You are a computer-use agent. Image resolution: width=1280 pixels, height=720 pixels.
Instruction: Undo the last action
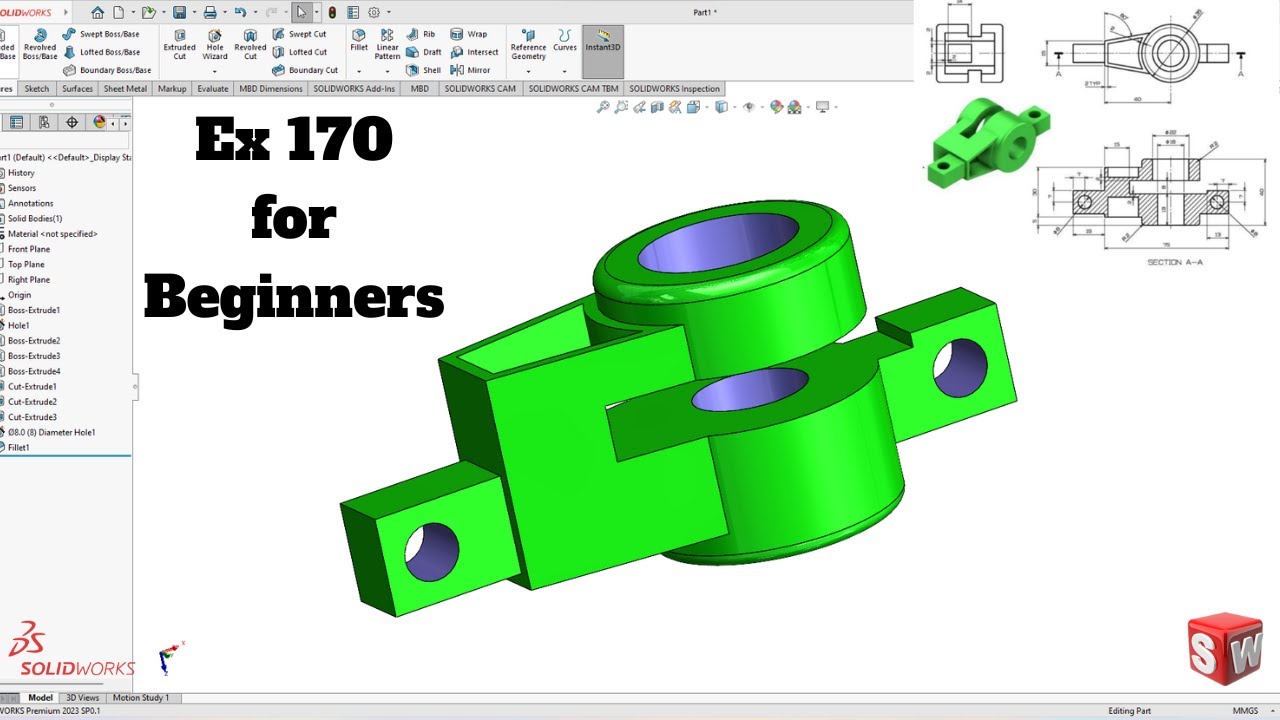click(240, 13)
